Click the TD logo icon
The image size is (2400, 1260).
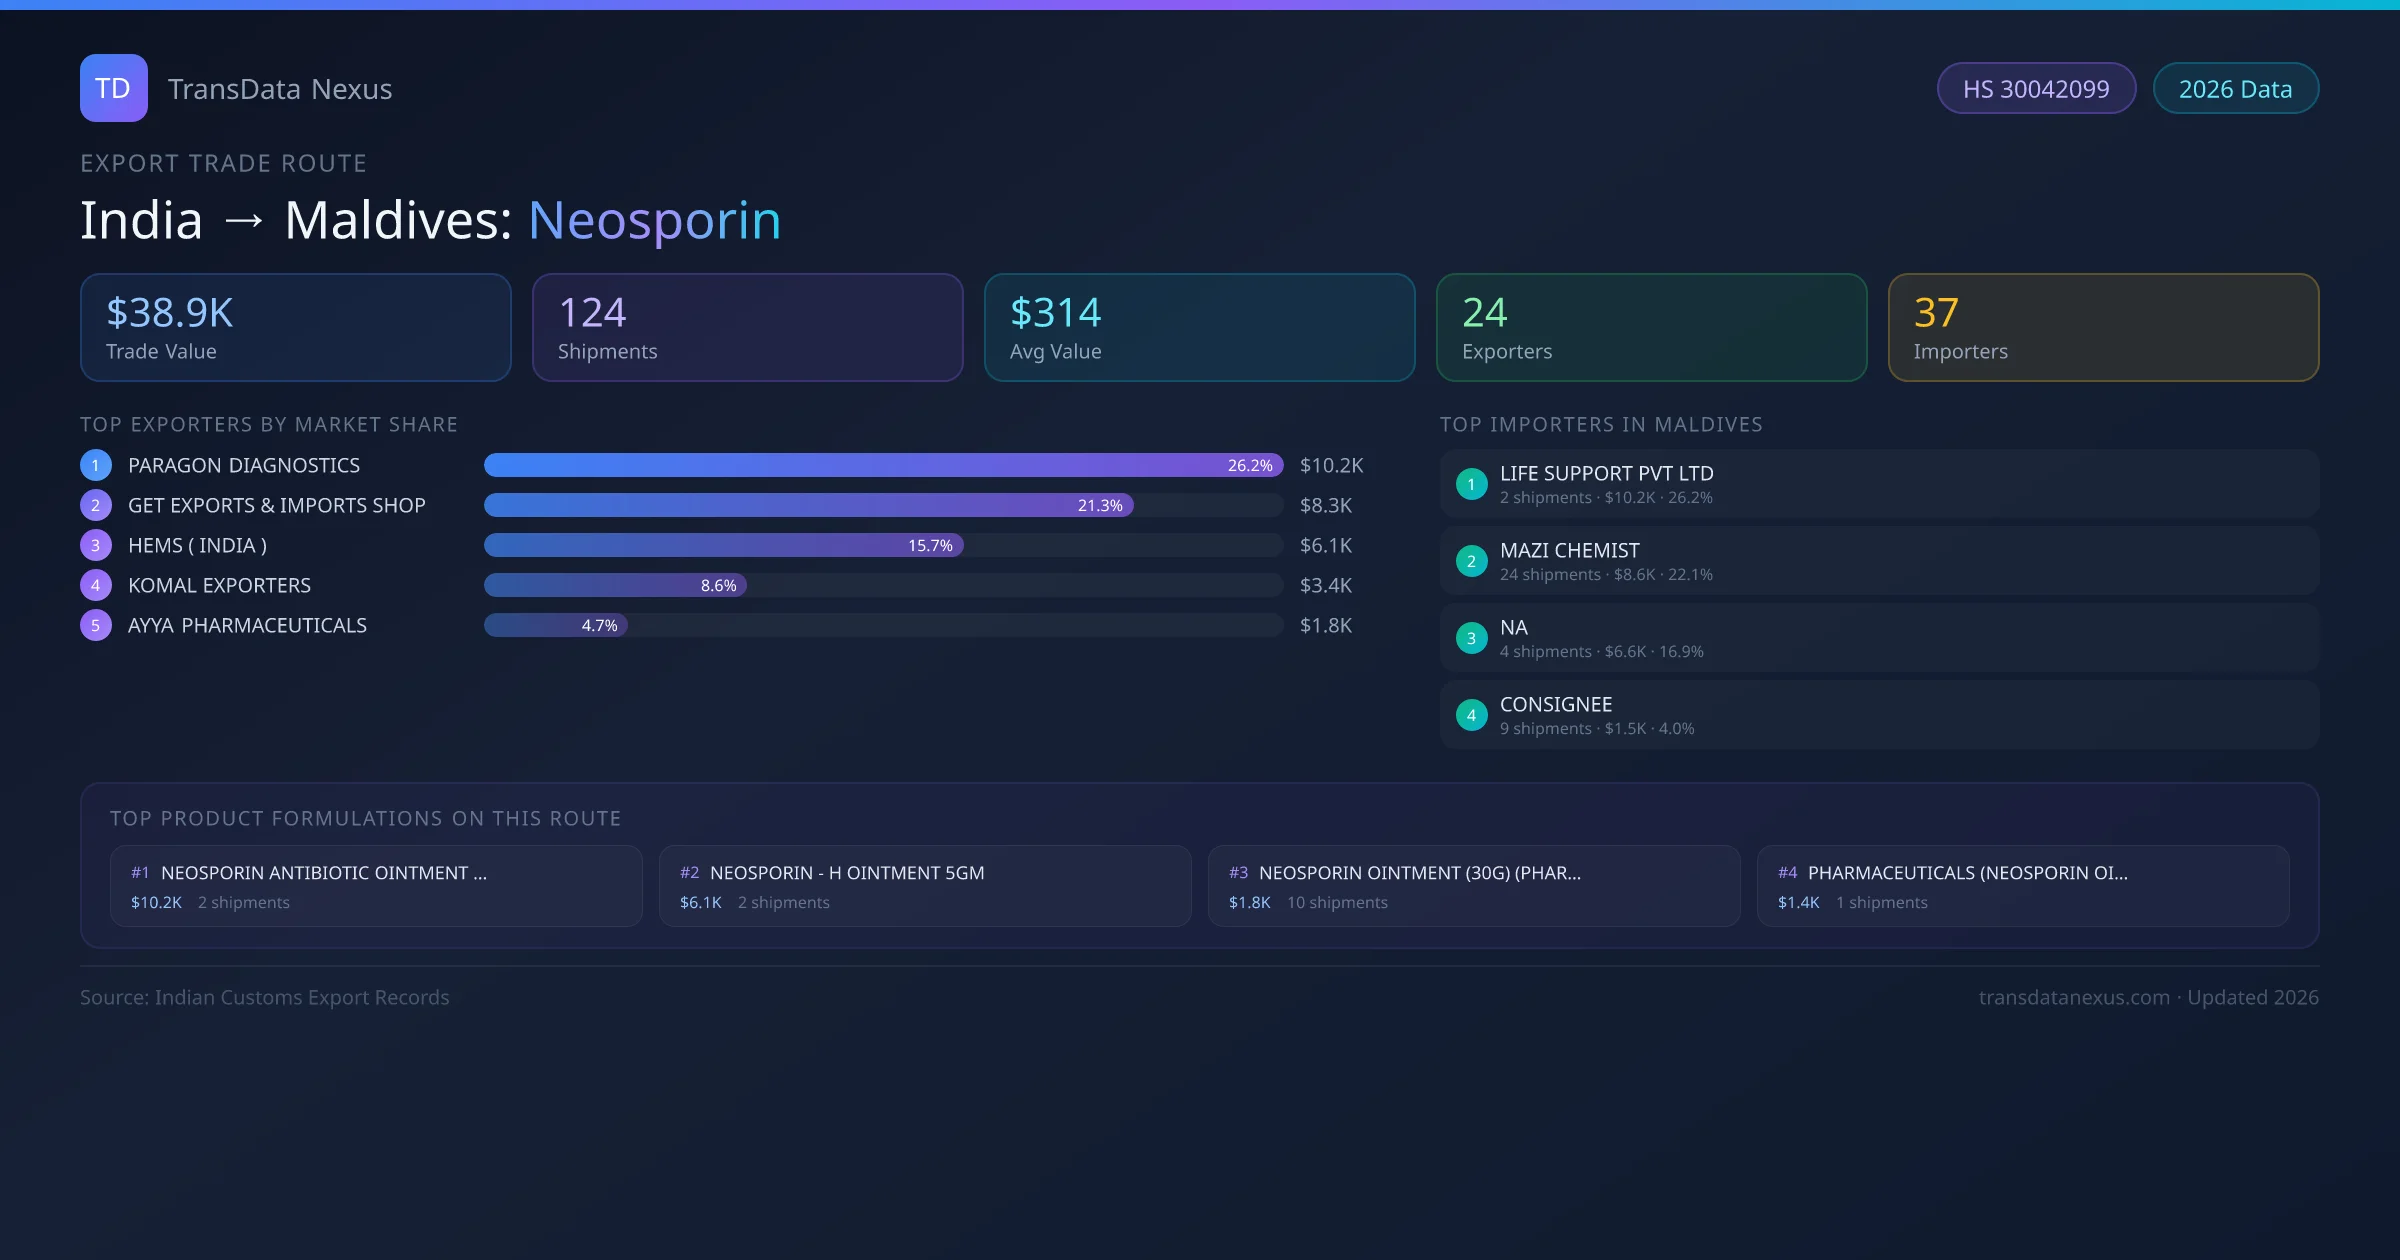[113, 88]
